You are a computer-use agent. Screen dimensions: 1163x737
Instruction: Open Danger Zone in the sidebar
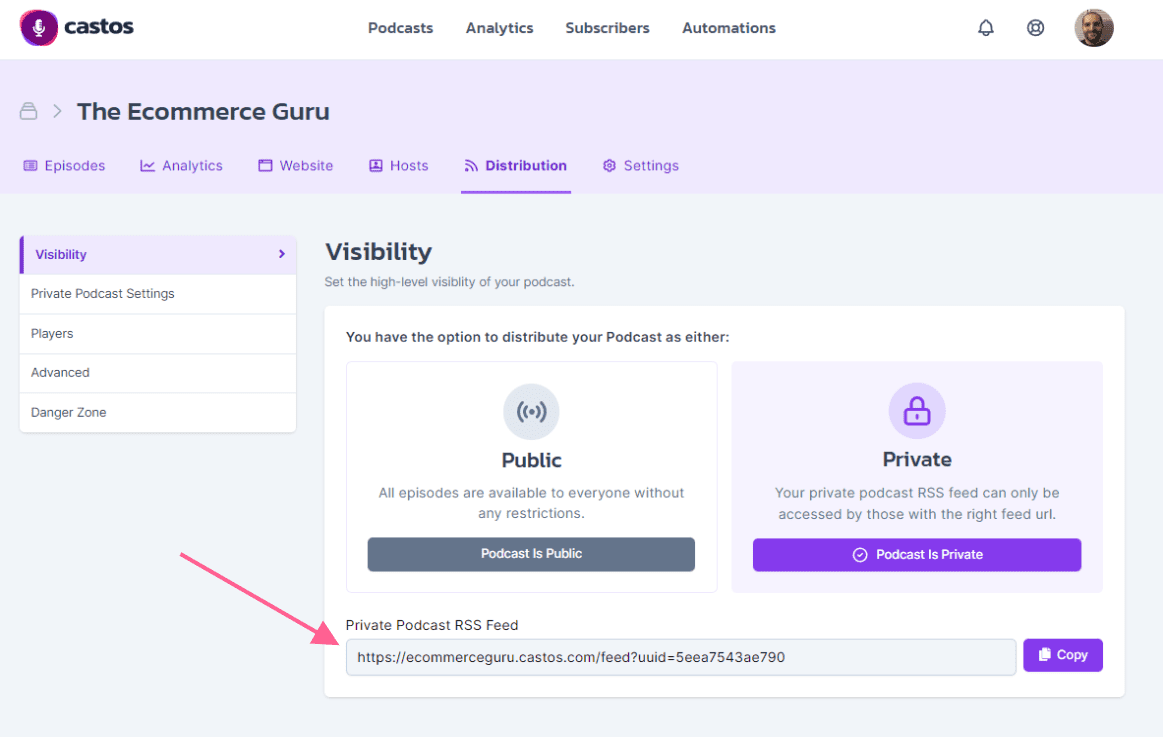pyautogui.click(x=158, y=412)
